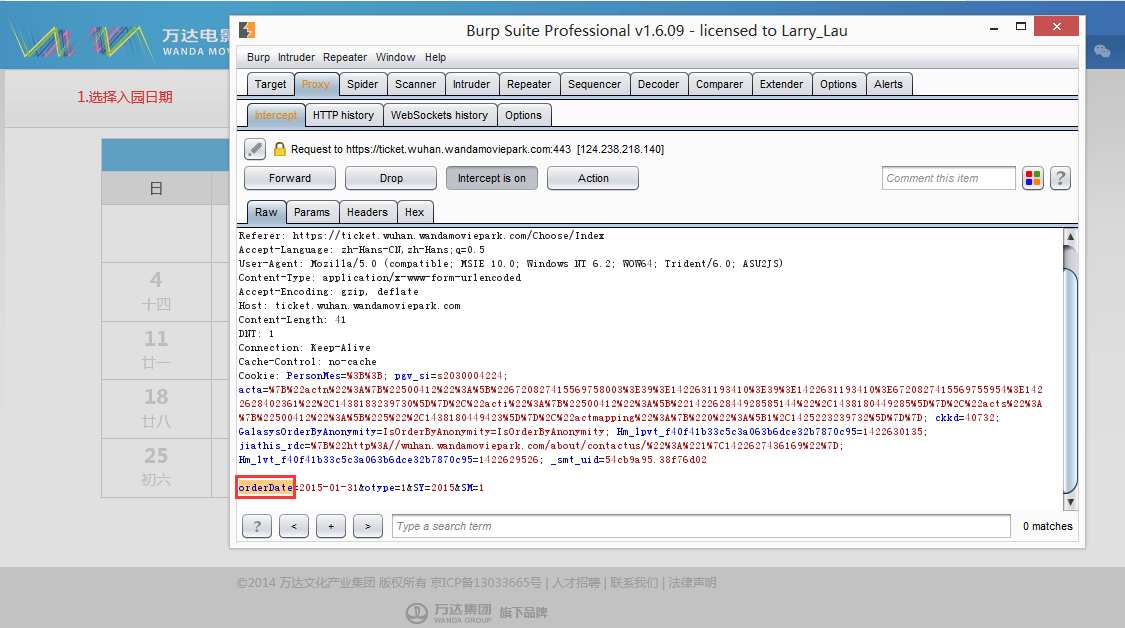Click the padlock HTTPS icon
The height and width of the screenshot is (628, 1125).
pos(280,149)
